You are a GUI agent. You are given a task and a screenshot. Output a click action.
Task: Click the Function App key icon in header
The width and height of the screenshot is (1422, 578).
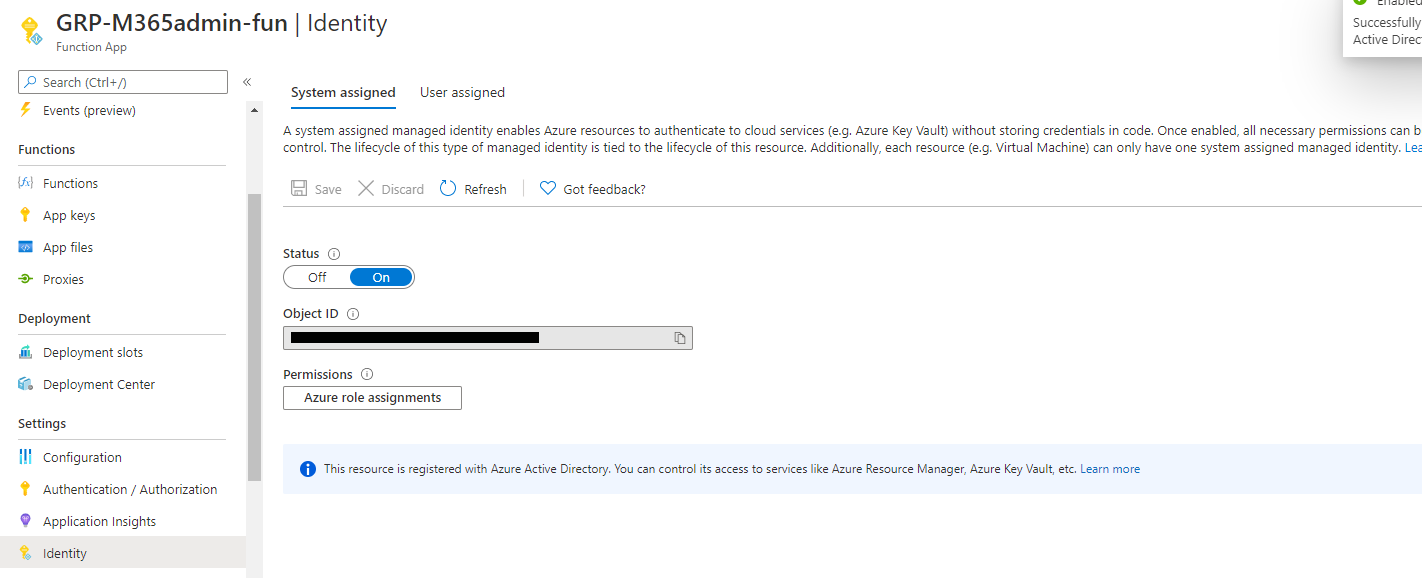click(x=30, y=30)
